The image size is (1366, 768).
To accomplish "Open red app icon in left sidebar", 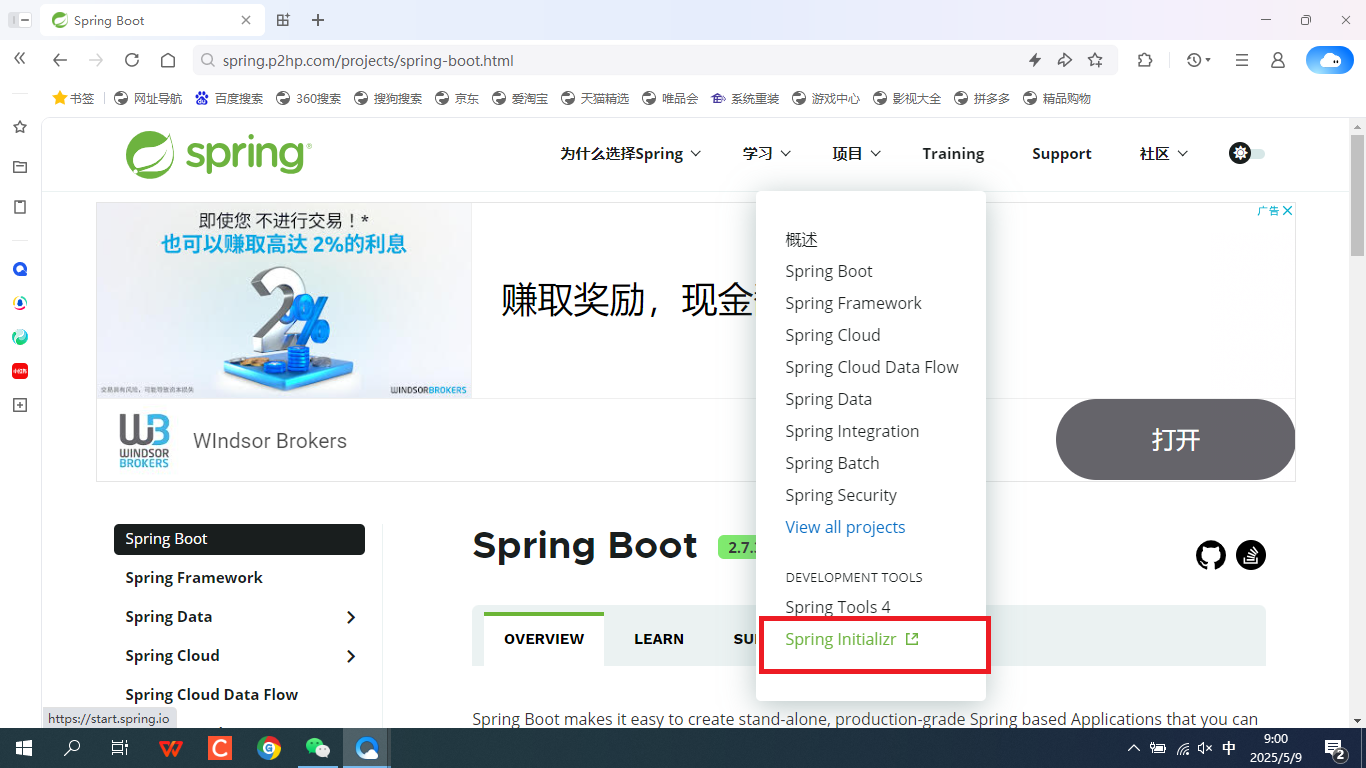I will [x=20, y=371].
